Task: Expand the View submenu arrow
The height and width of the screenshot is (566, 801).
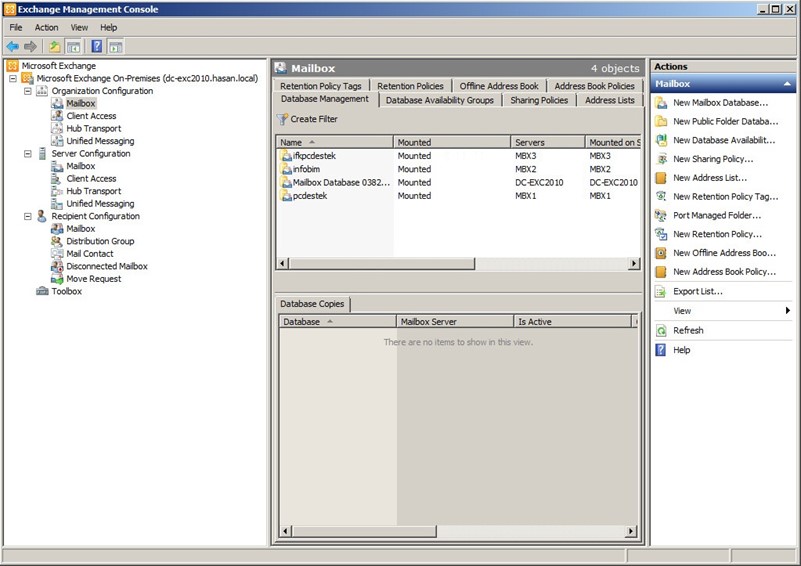Action: 788,311
